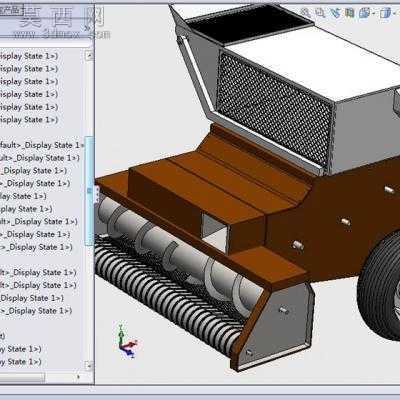Click the XYZ coordinate triad

pos(126,341)
